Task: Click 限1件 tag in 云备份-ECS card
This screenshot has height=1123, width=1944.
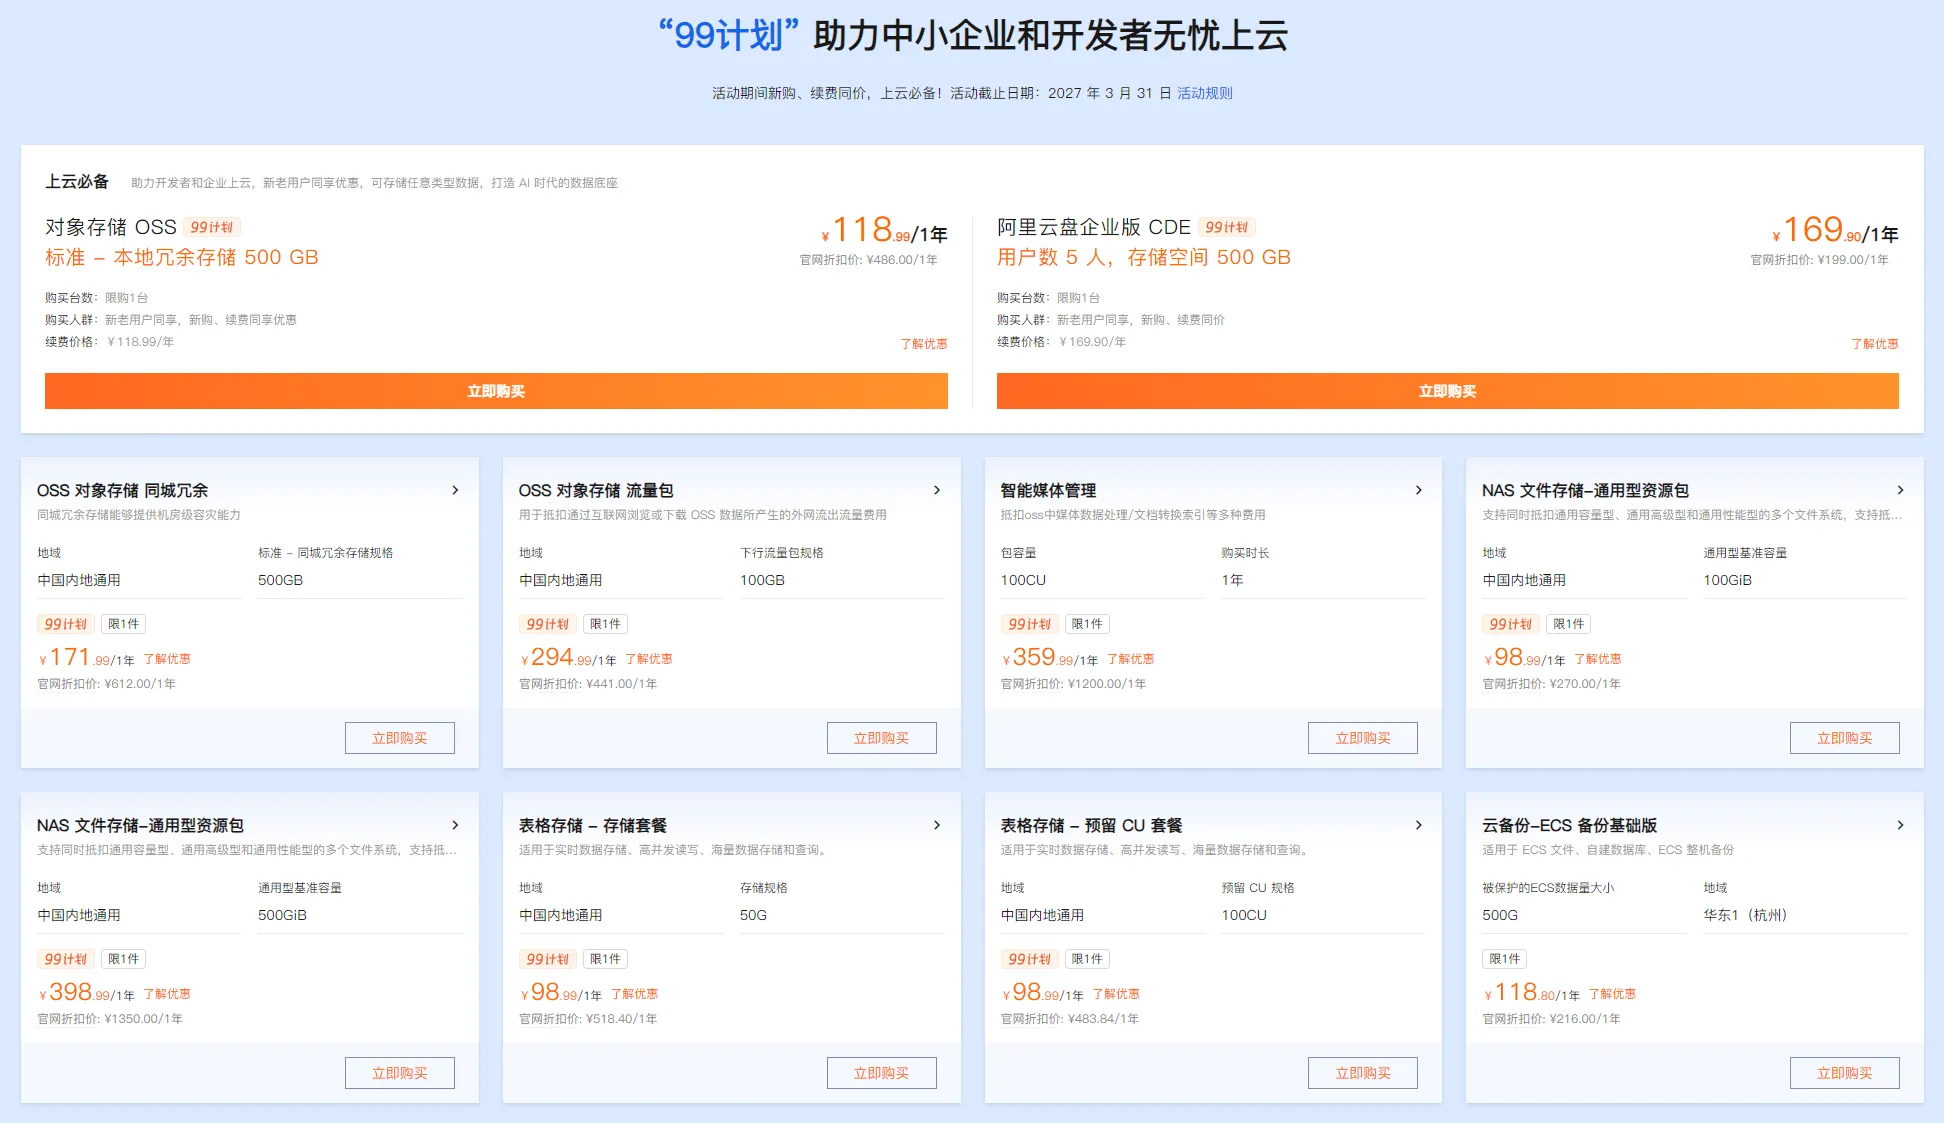Action: (1504, 959)
